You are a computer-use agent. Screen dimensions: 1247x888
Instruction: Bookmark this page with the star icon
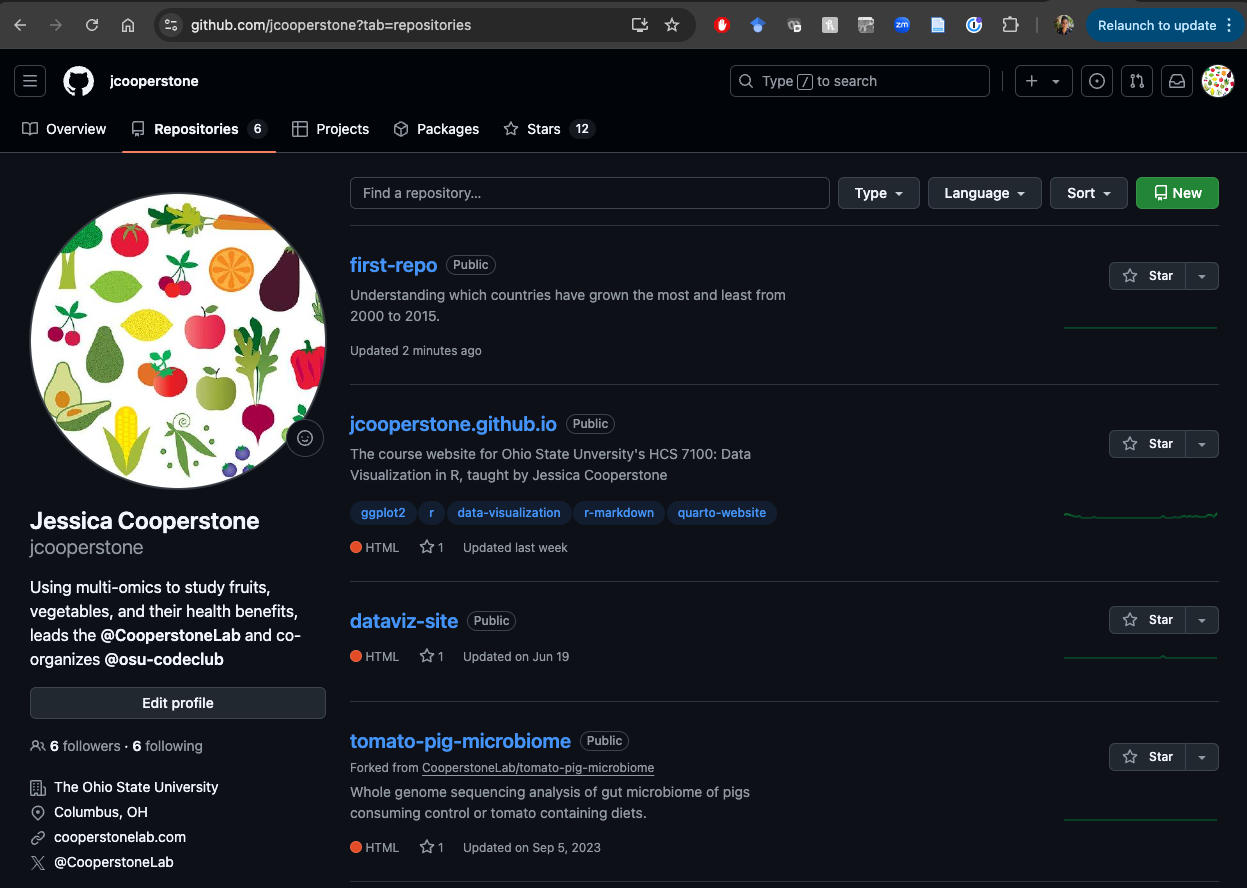click(x=672, y=25)
